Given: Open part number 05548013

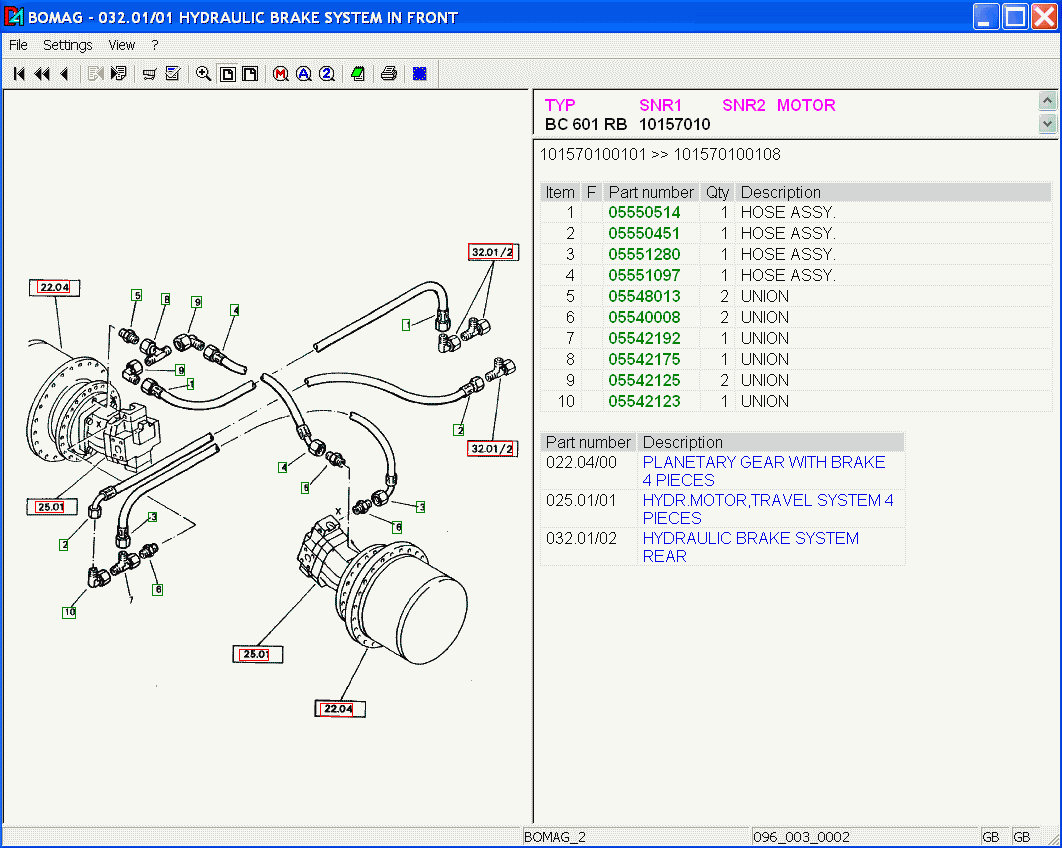Looking at the screenshot, I should (644, 297).
